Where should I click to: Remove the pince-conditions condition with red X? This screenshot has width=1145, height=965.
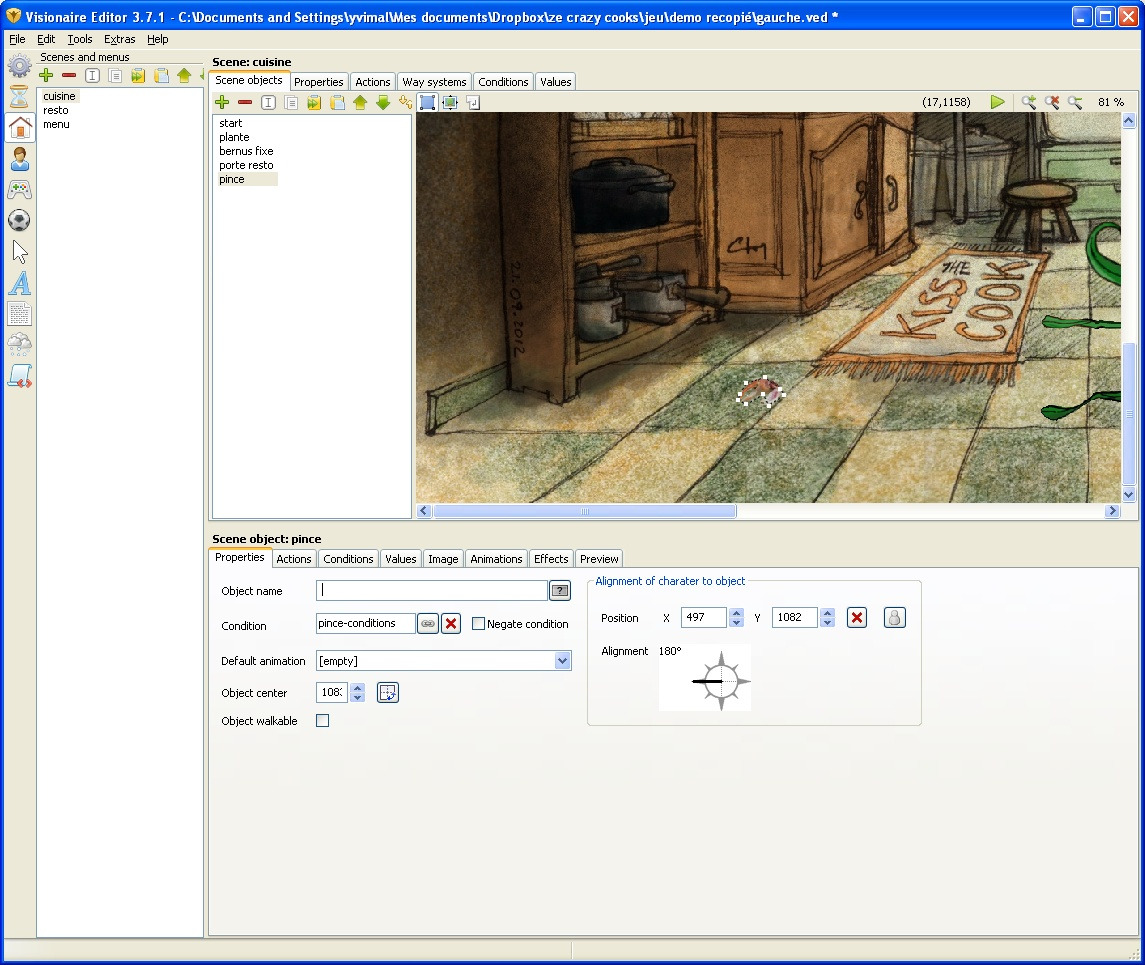pyautogui.click(x=451, y=624)
